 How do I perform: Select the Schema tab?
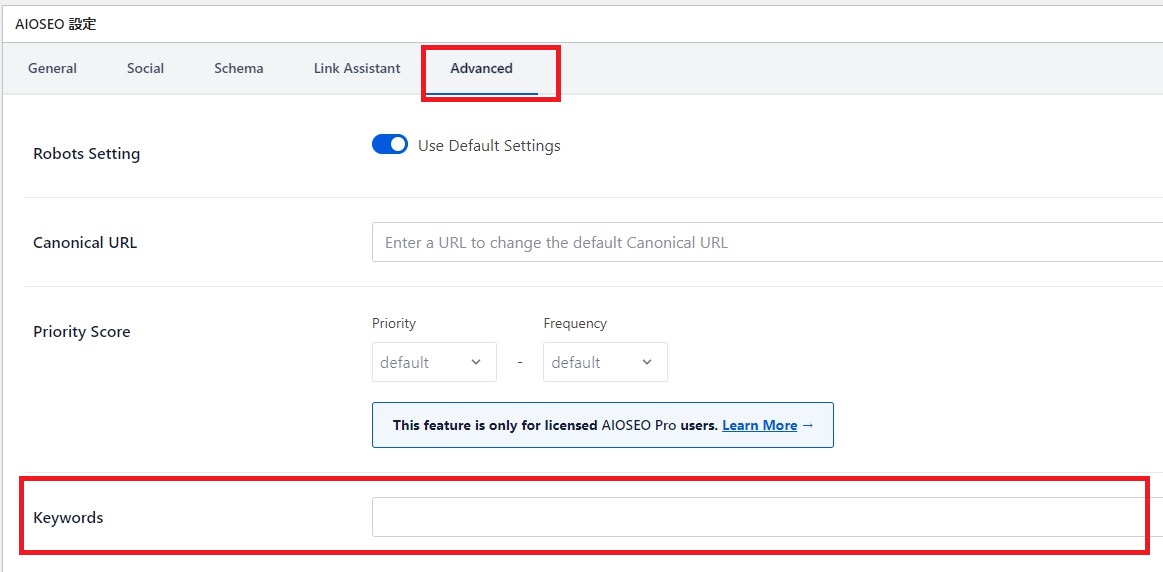pyautogui.click(x=239, y=68)
